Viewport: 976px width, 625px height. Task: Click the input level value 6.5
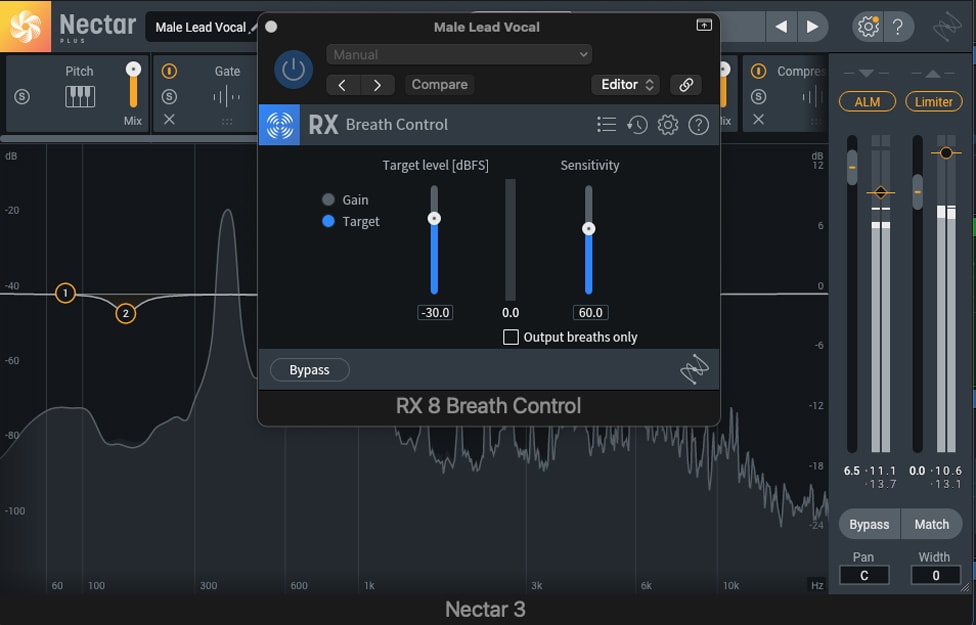[x=852, y=471]
